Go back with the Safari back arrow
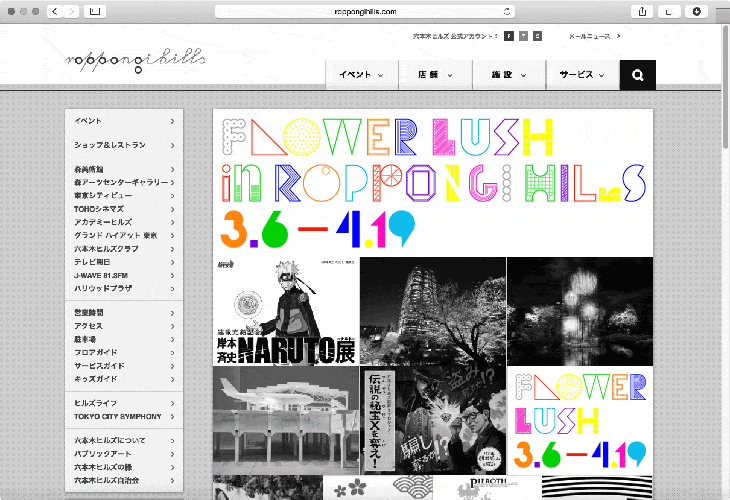730x500 pixels. pos(55,11)
